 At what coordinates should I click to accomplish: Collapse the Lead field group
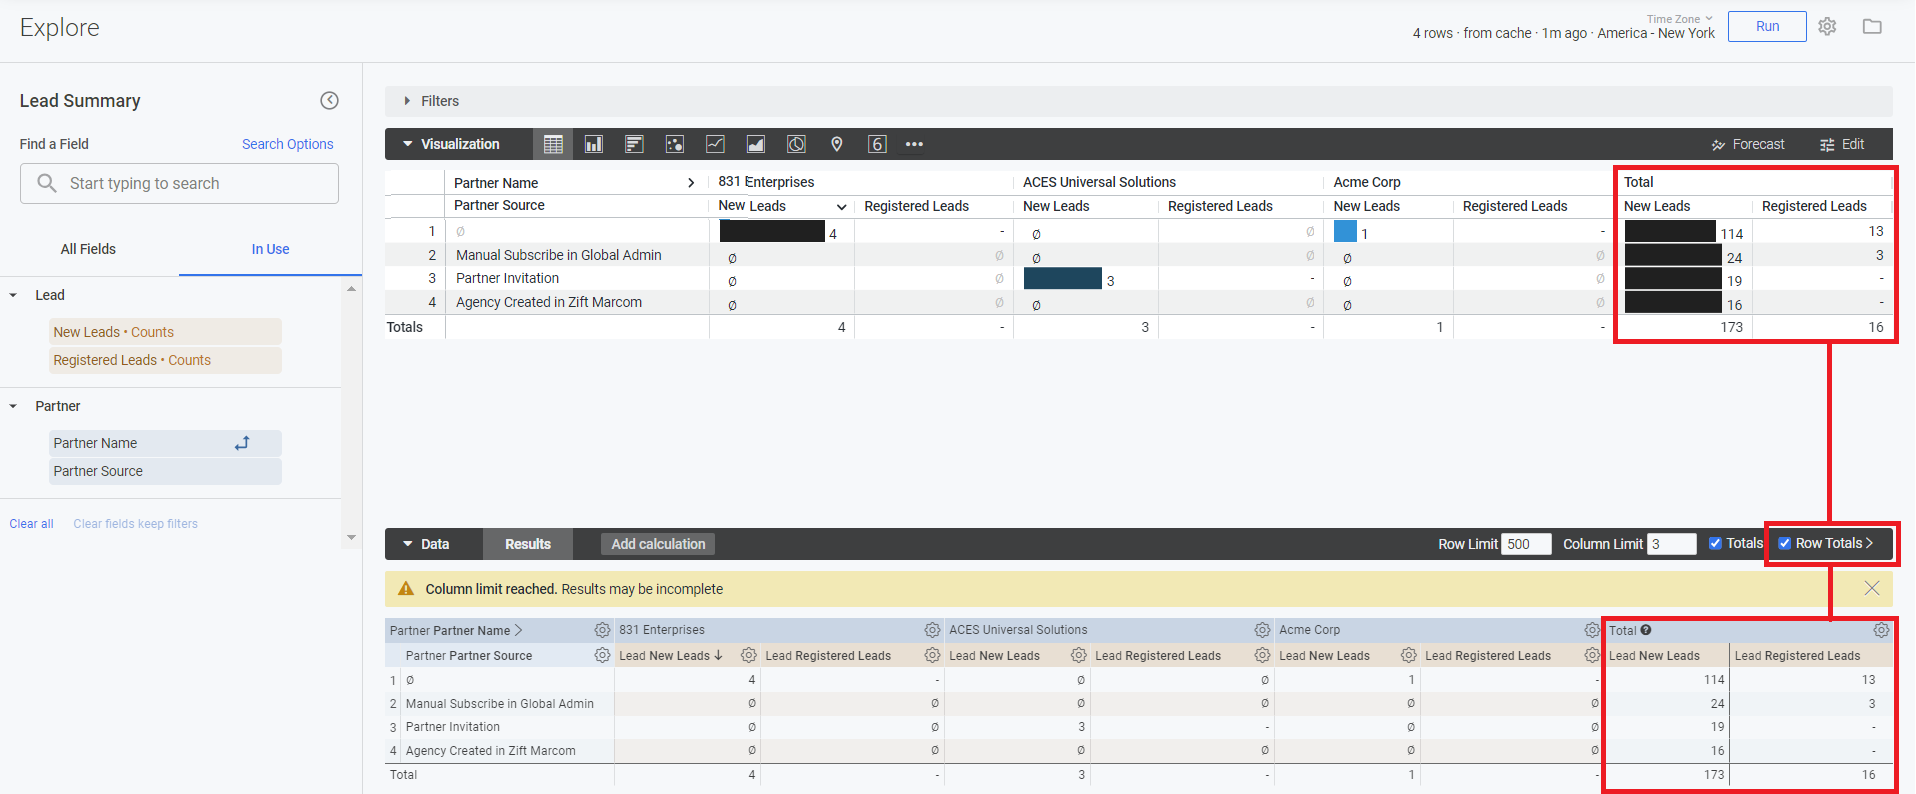13,295
